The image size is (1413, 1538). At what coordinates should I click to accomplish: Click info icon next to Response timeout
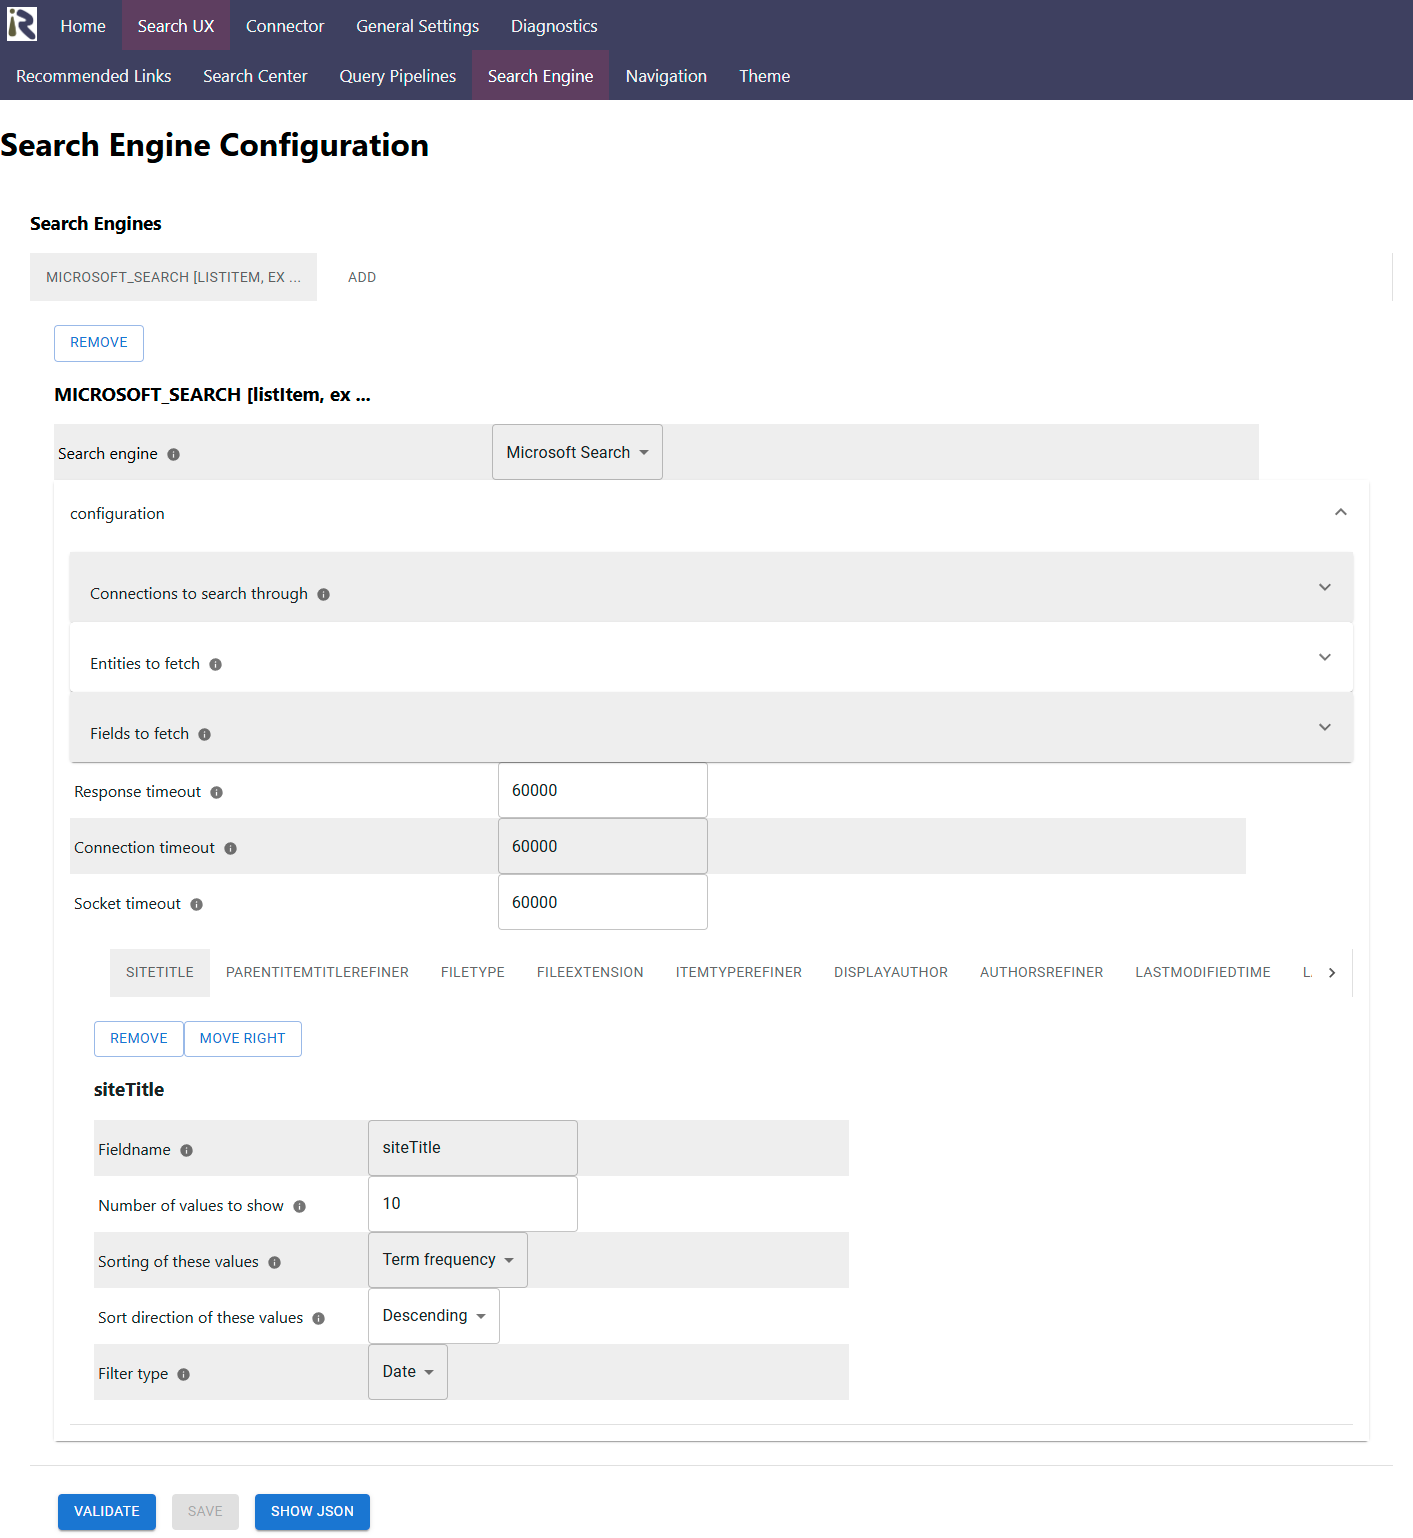[x=217, y=792]
